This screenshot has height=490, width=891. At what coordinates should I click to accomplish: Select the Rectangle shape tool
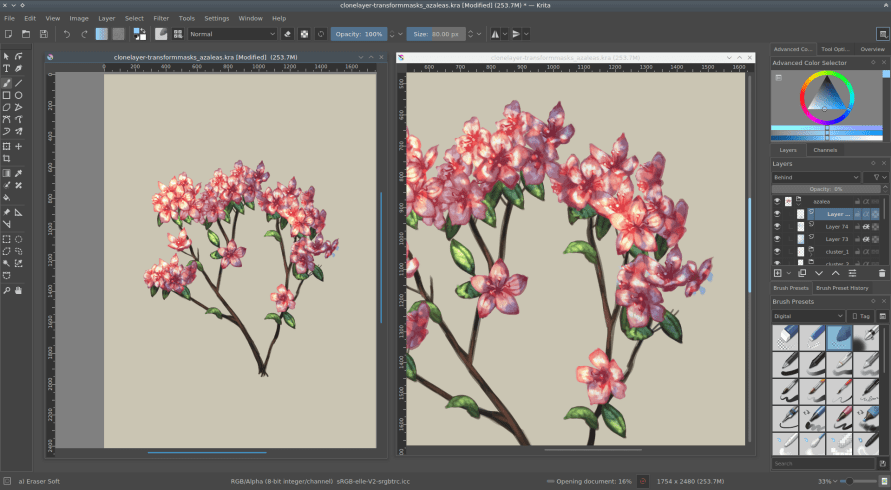(x=6, y=95)
